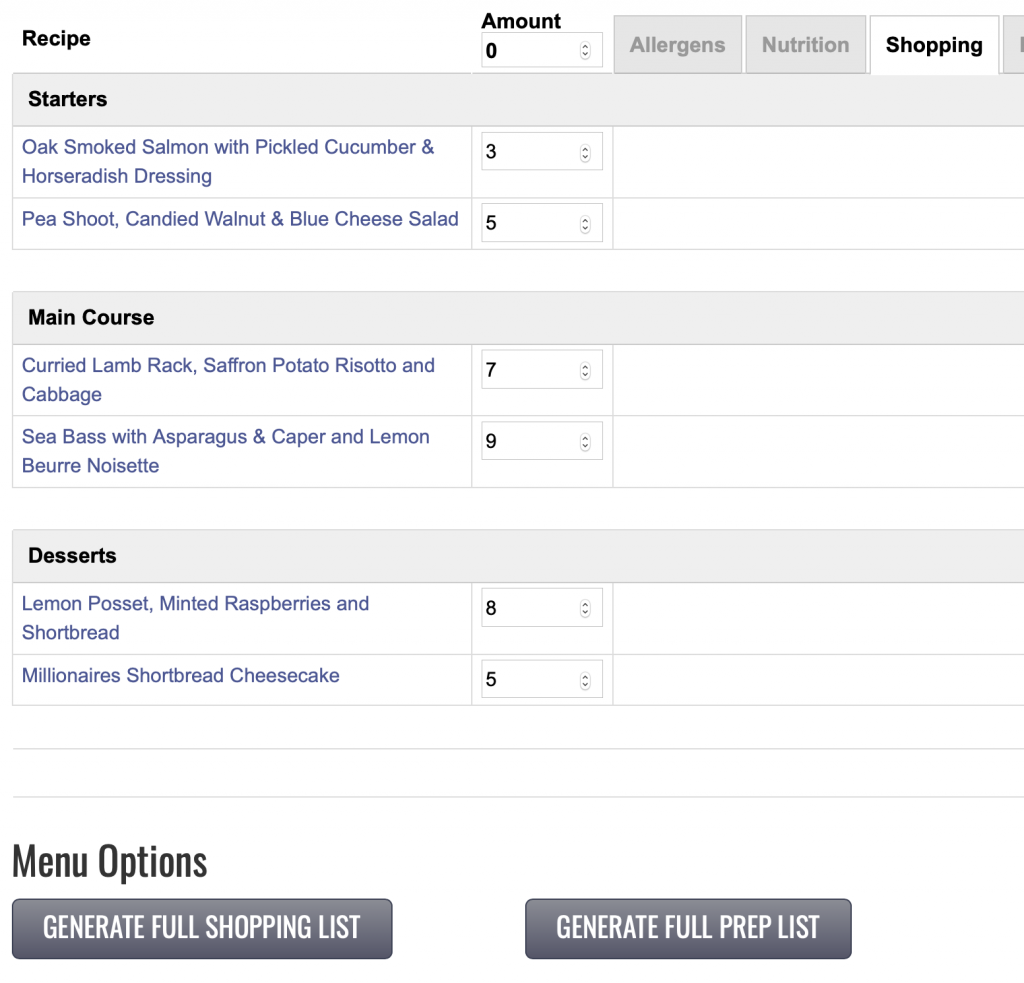
Task: Click Generate Full Prep List button
Action: point(688,928)
